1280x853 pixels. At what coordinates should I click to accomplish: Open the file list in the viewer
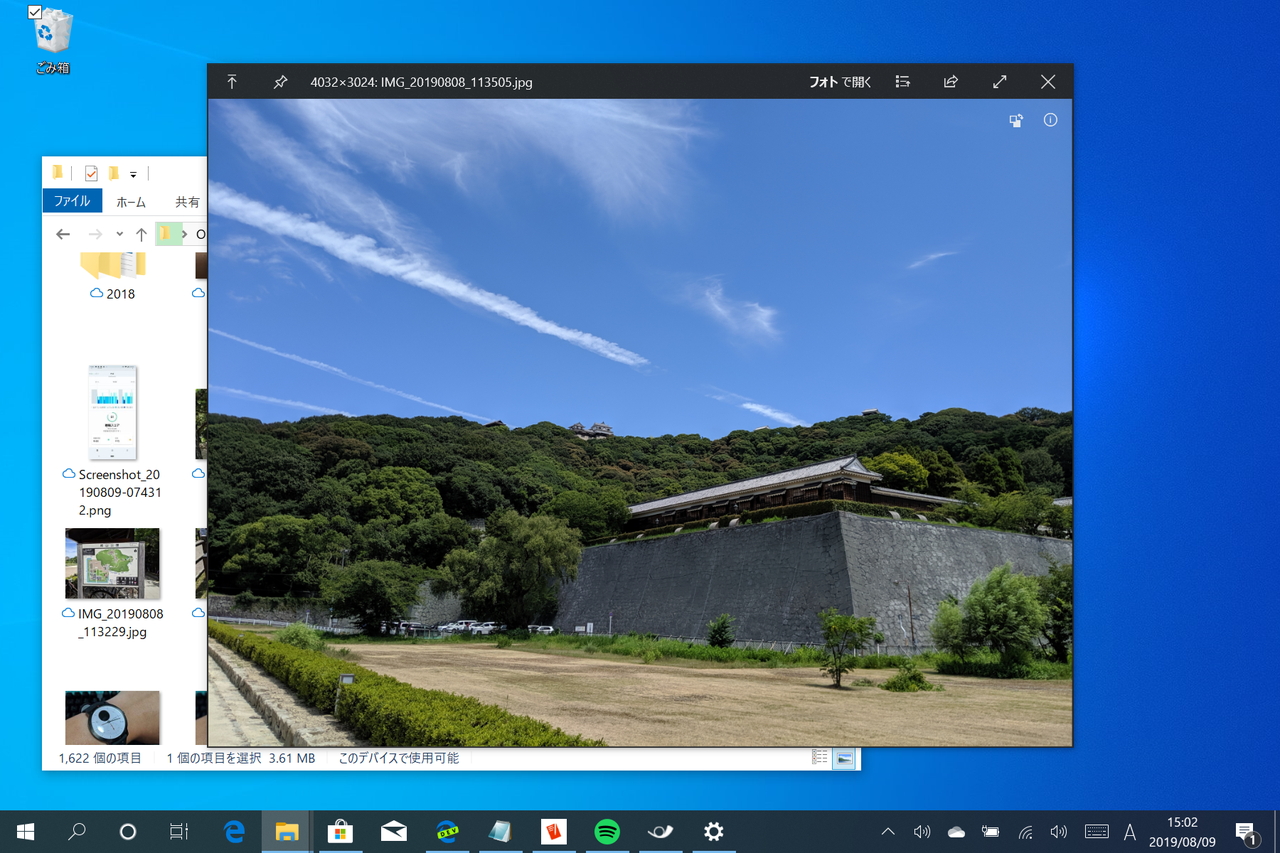pos(902,81)
